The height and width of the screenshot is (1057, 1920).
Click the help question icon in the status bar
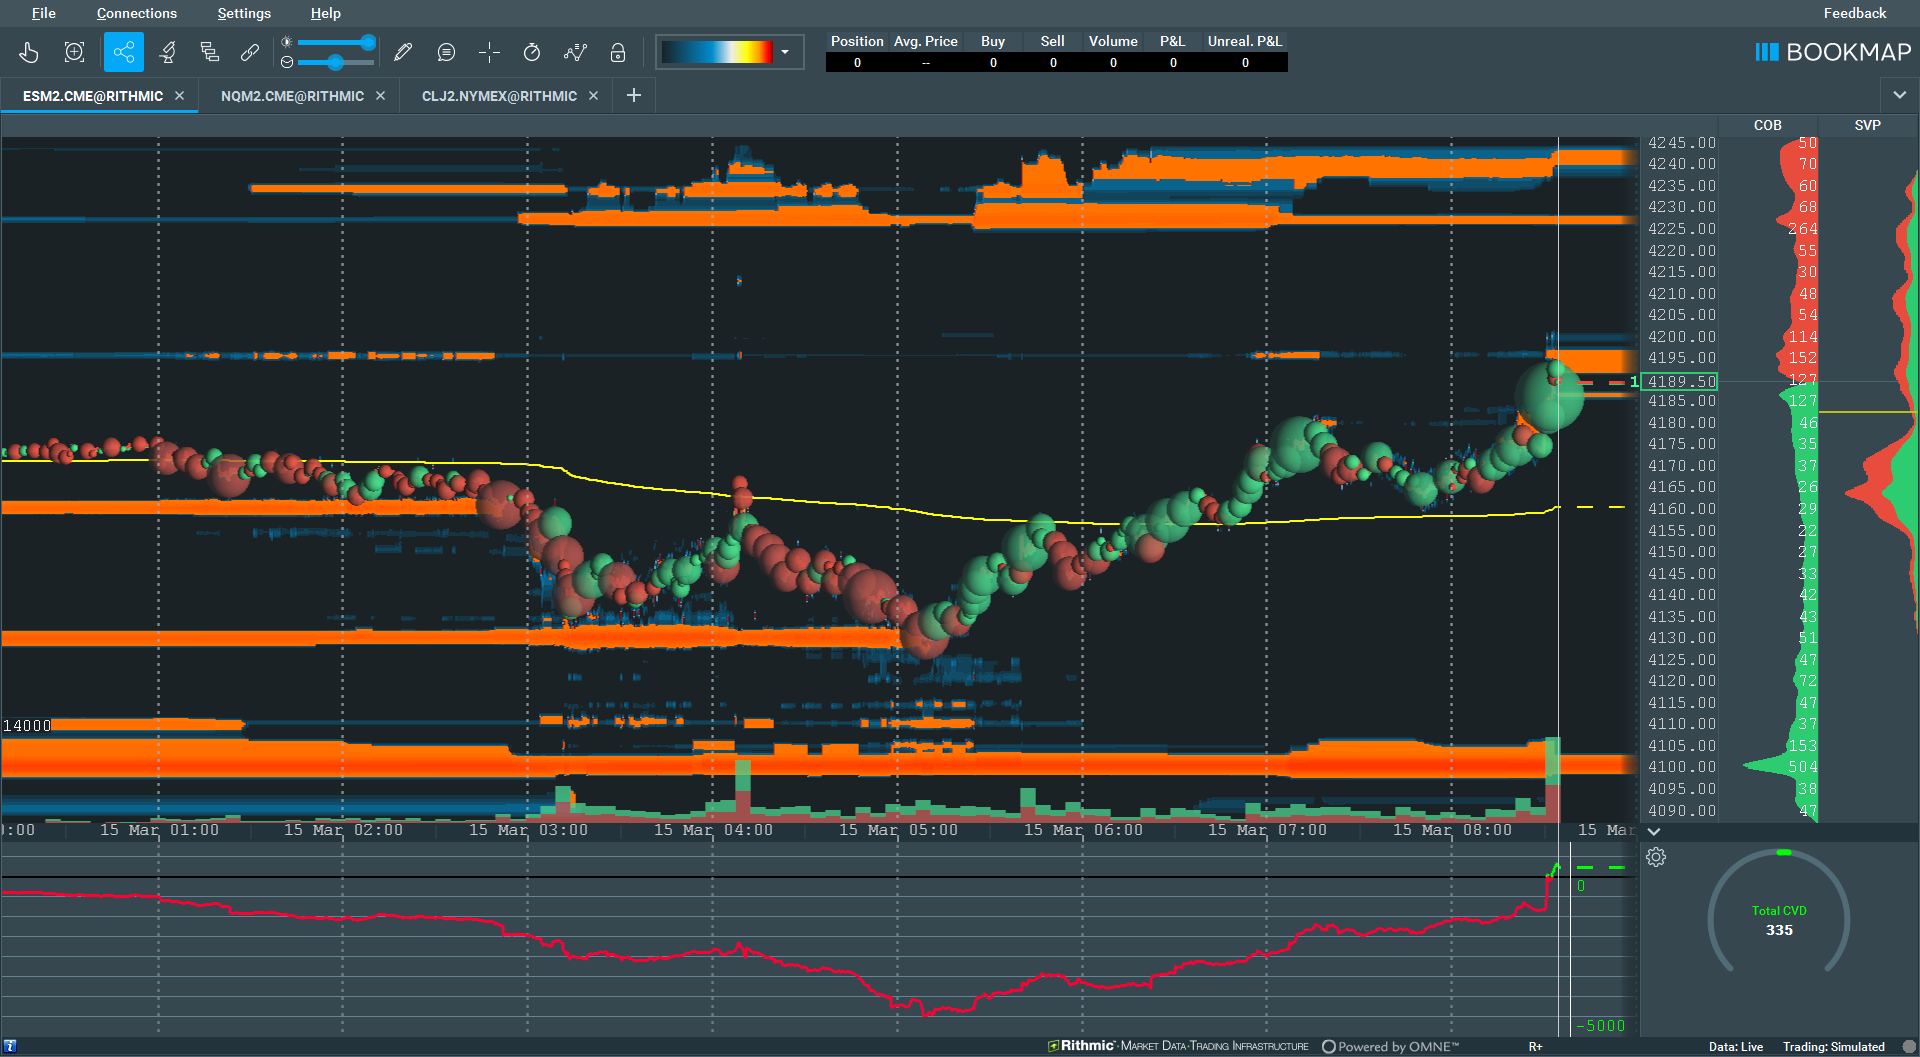point(10,1046)
